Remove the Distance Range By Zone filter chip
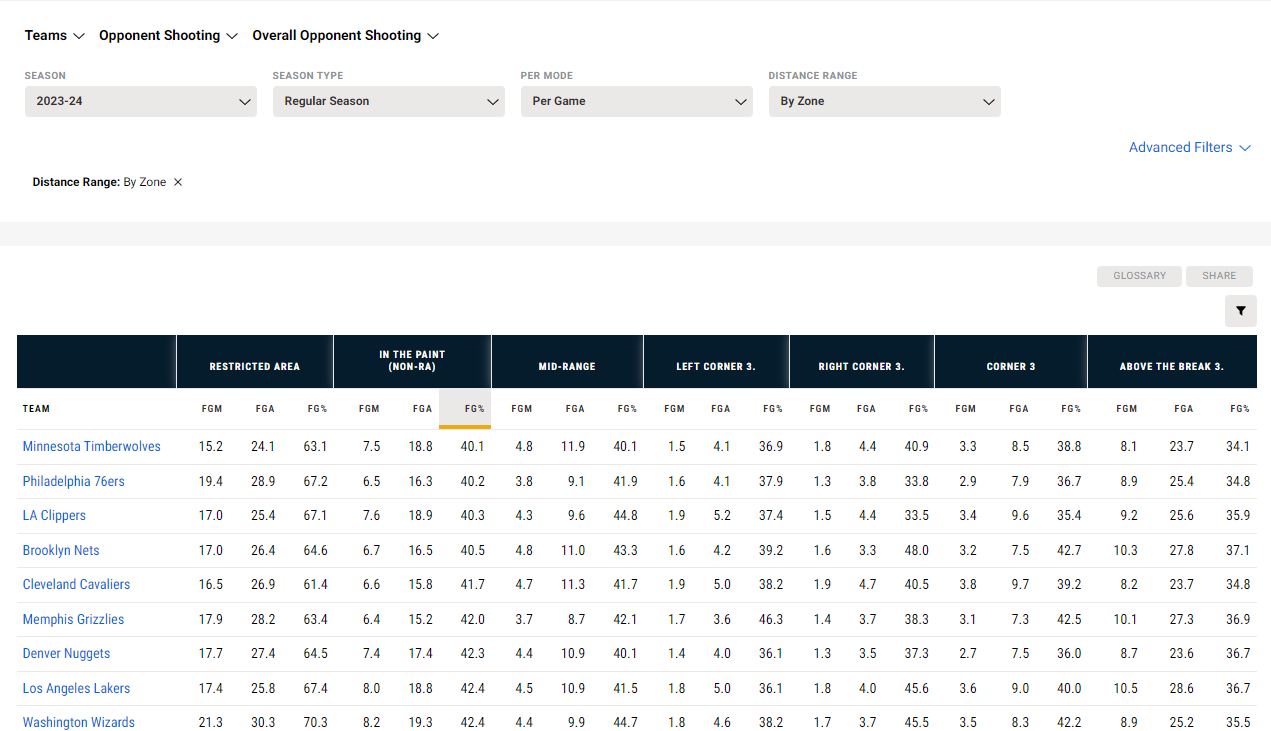Screen dimensions: 1271x731 coord(178,182)
